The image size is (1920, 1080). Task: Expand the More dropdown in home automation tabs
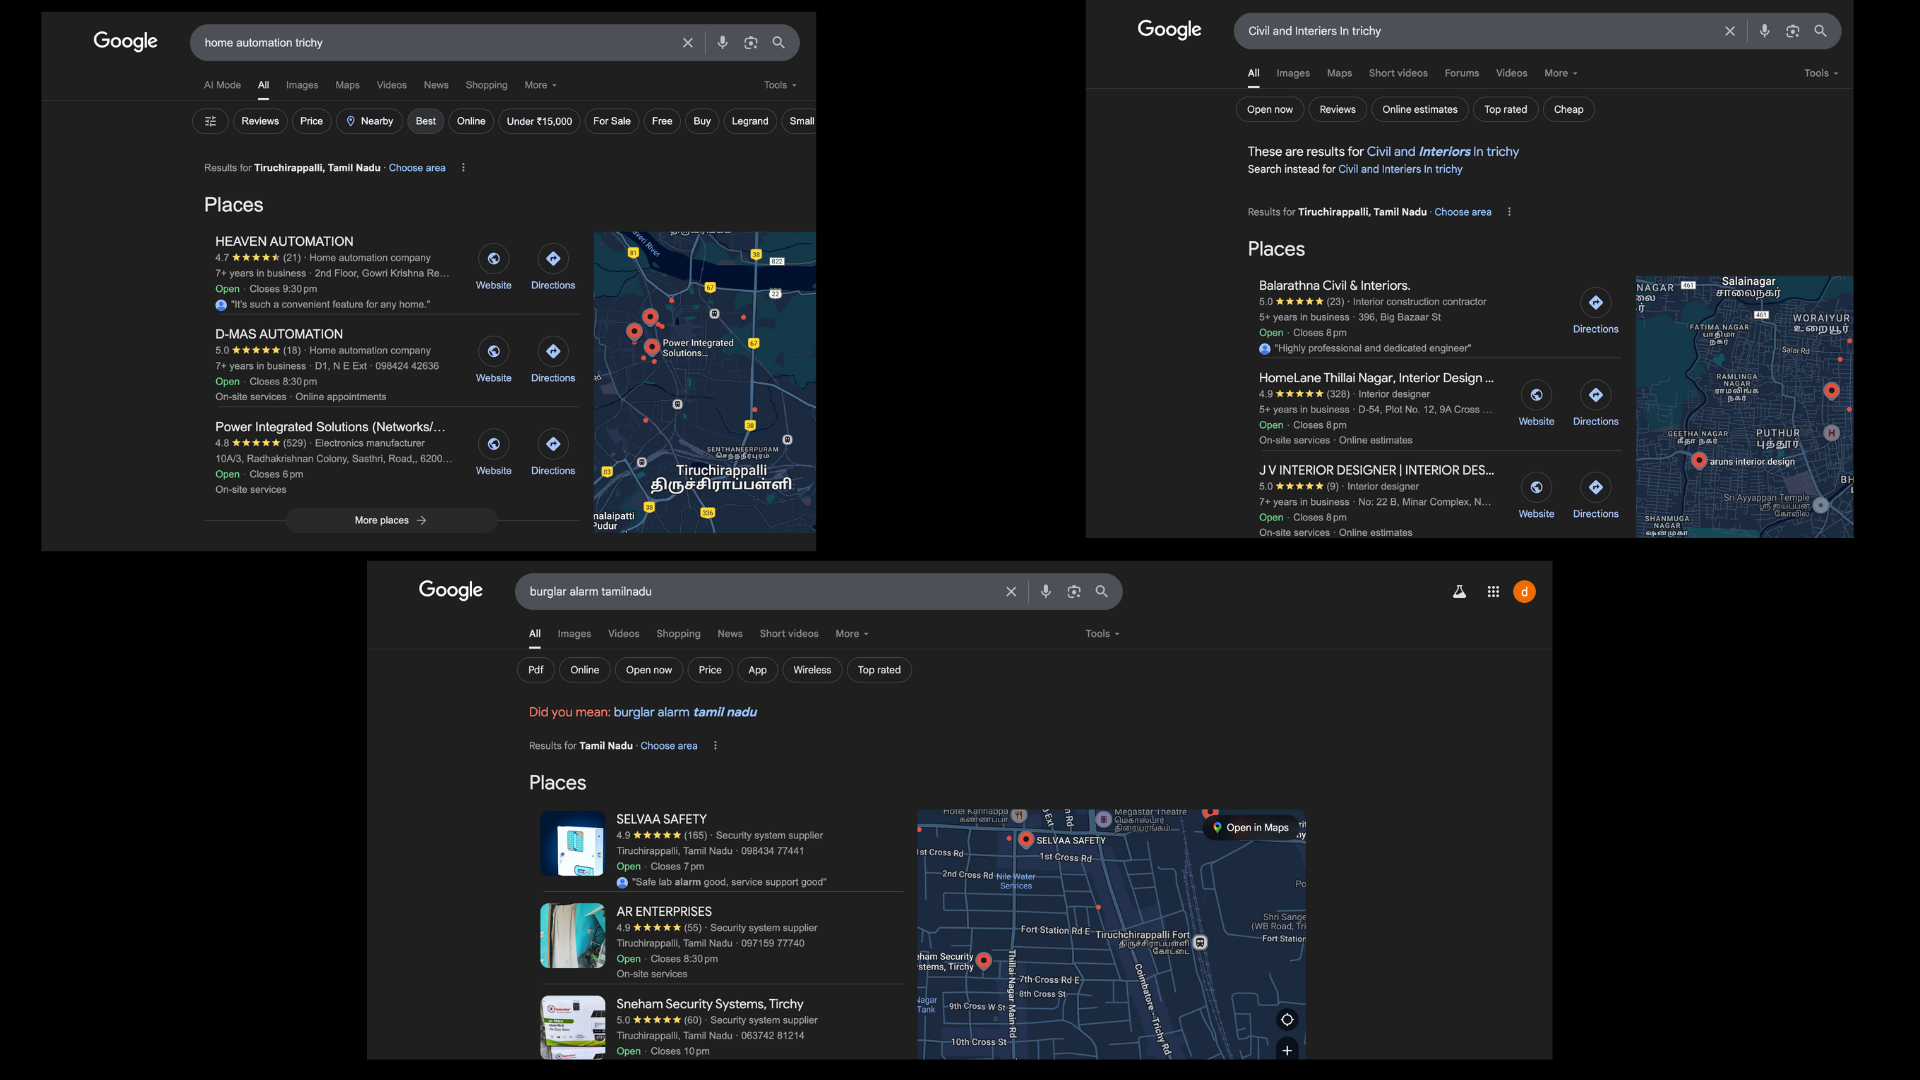pos(540,86)
